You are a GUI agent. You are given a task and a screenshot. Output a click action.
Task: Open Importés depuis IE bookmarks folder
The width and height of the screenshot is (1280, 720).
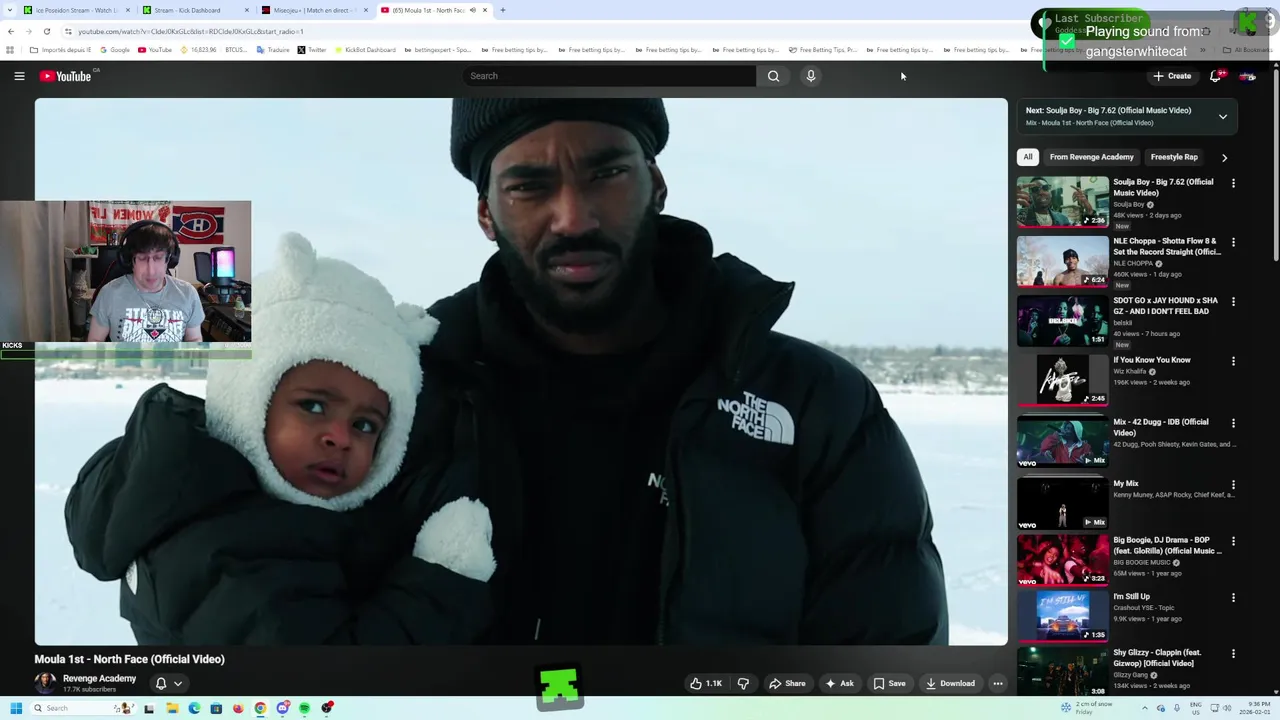coord(61,50)
